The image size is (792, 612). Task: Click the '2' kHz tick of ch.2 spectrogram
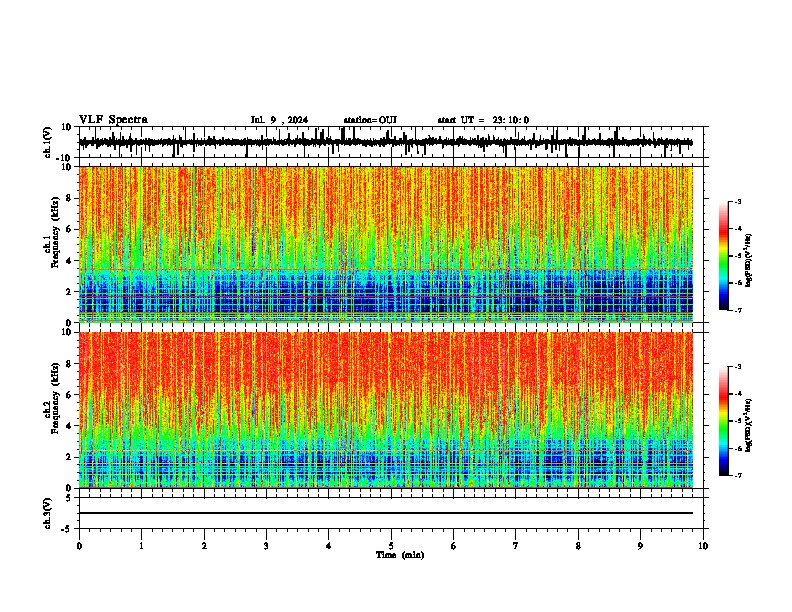click(70, 457)
